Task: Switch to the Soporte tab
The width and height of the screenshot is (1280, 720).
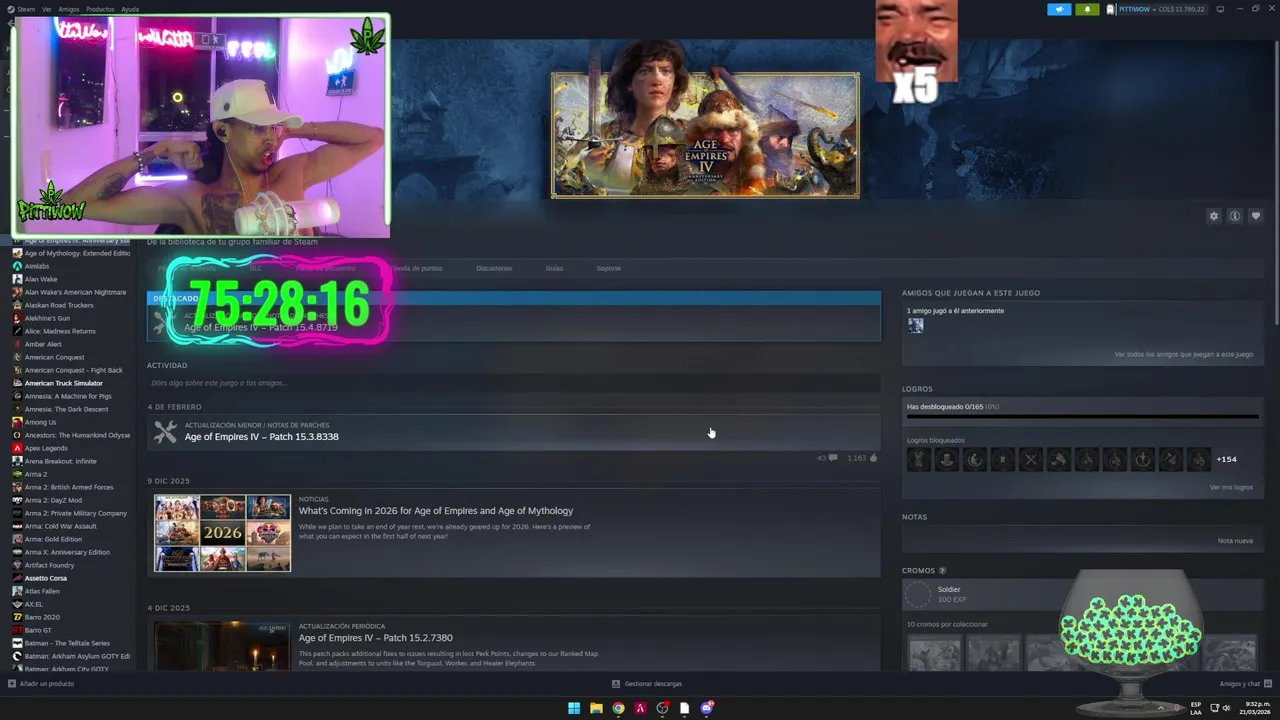Action: [x=608, y=268]
